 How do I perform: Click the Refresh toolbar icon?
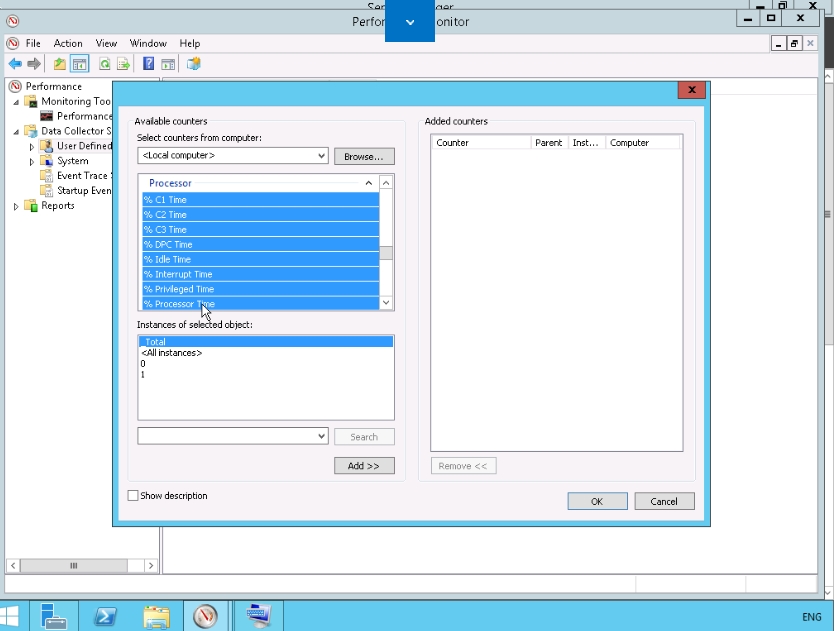tap(104, 64)
